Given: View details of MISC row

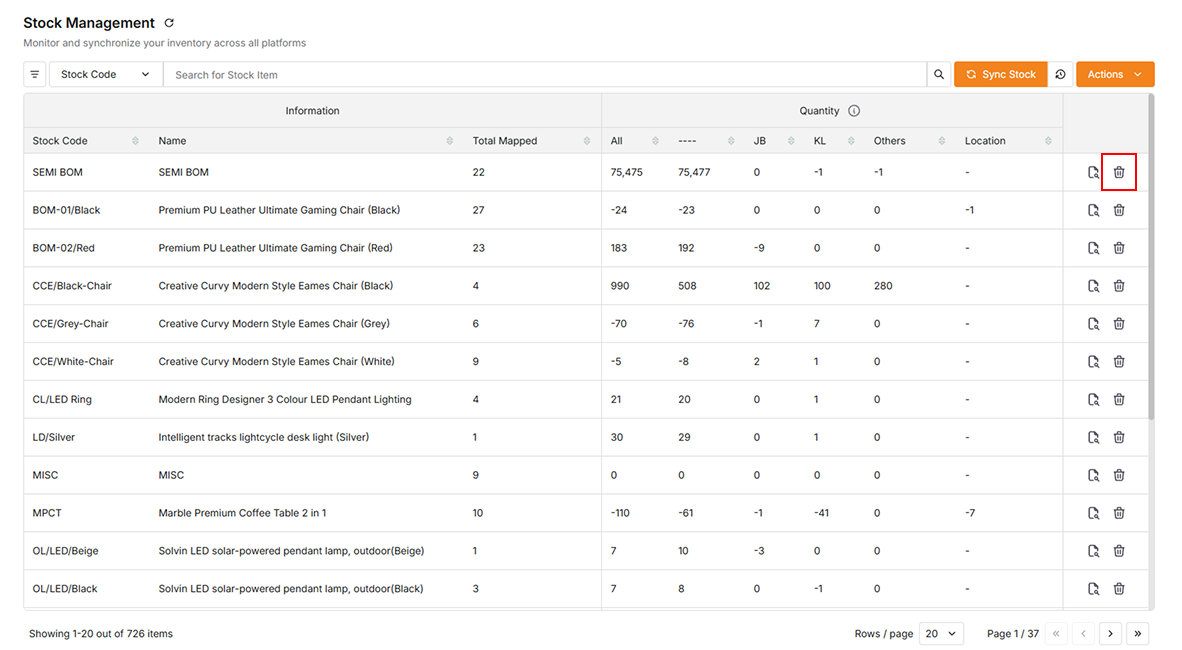Looking at the screenshot, I should (1093, 475).
